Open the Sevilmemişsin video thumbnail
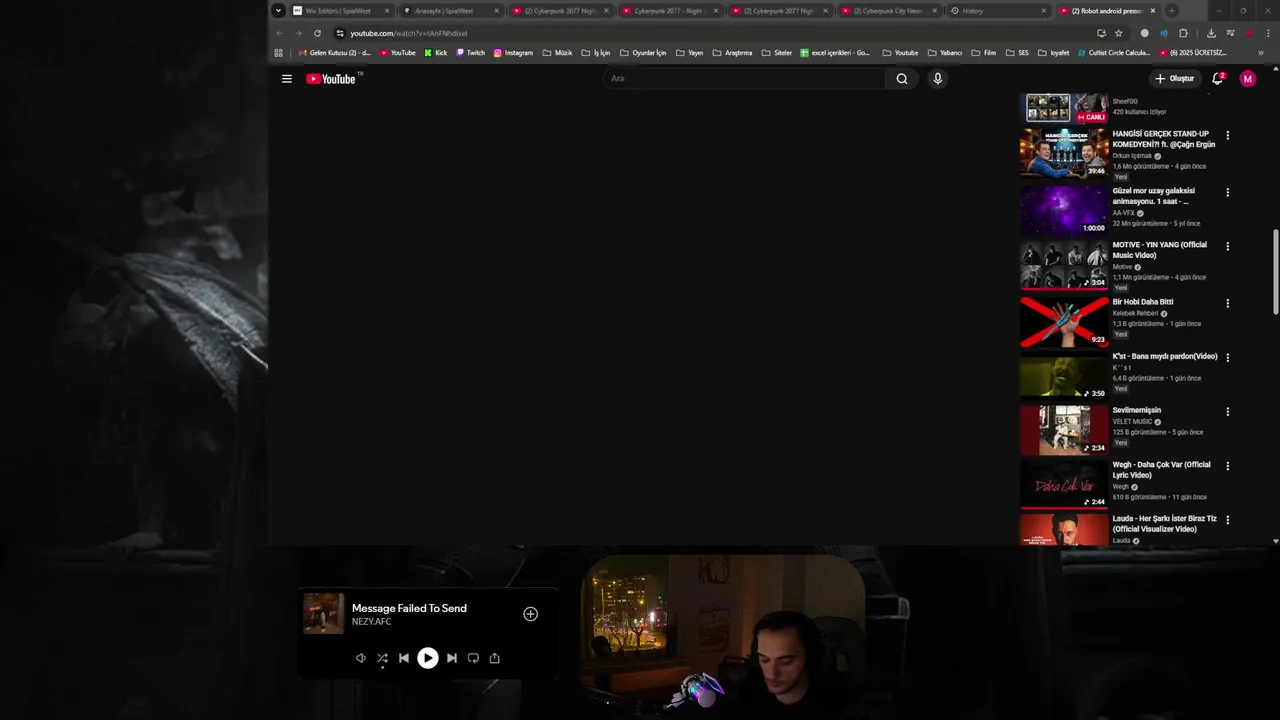The height and width of the screenshot is (720, 1280). [1064, 430]
